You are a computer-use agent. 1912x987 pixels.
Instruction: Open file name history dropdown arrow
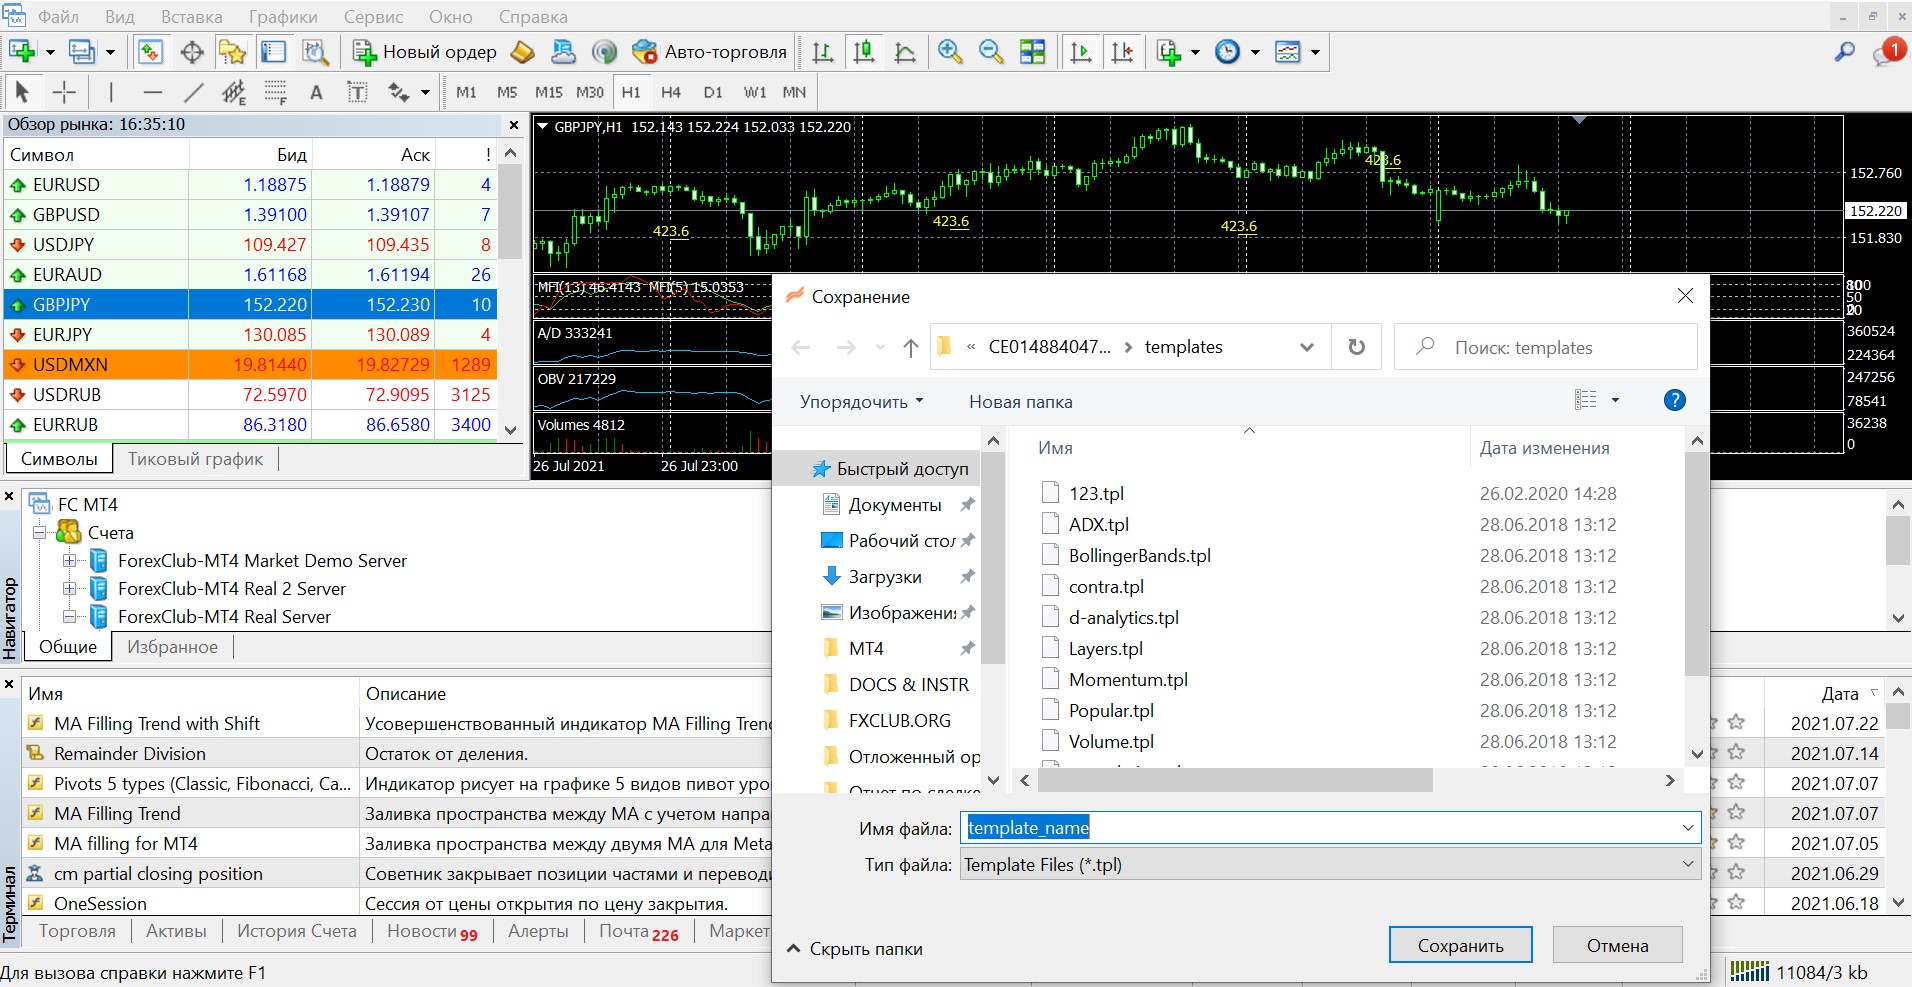tap(1688, 828)
